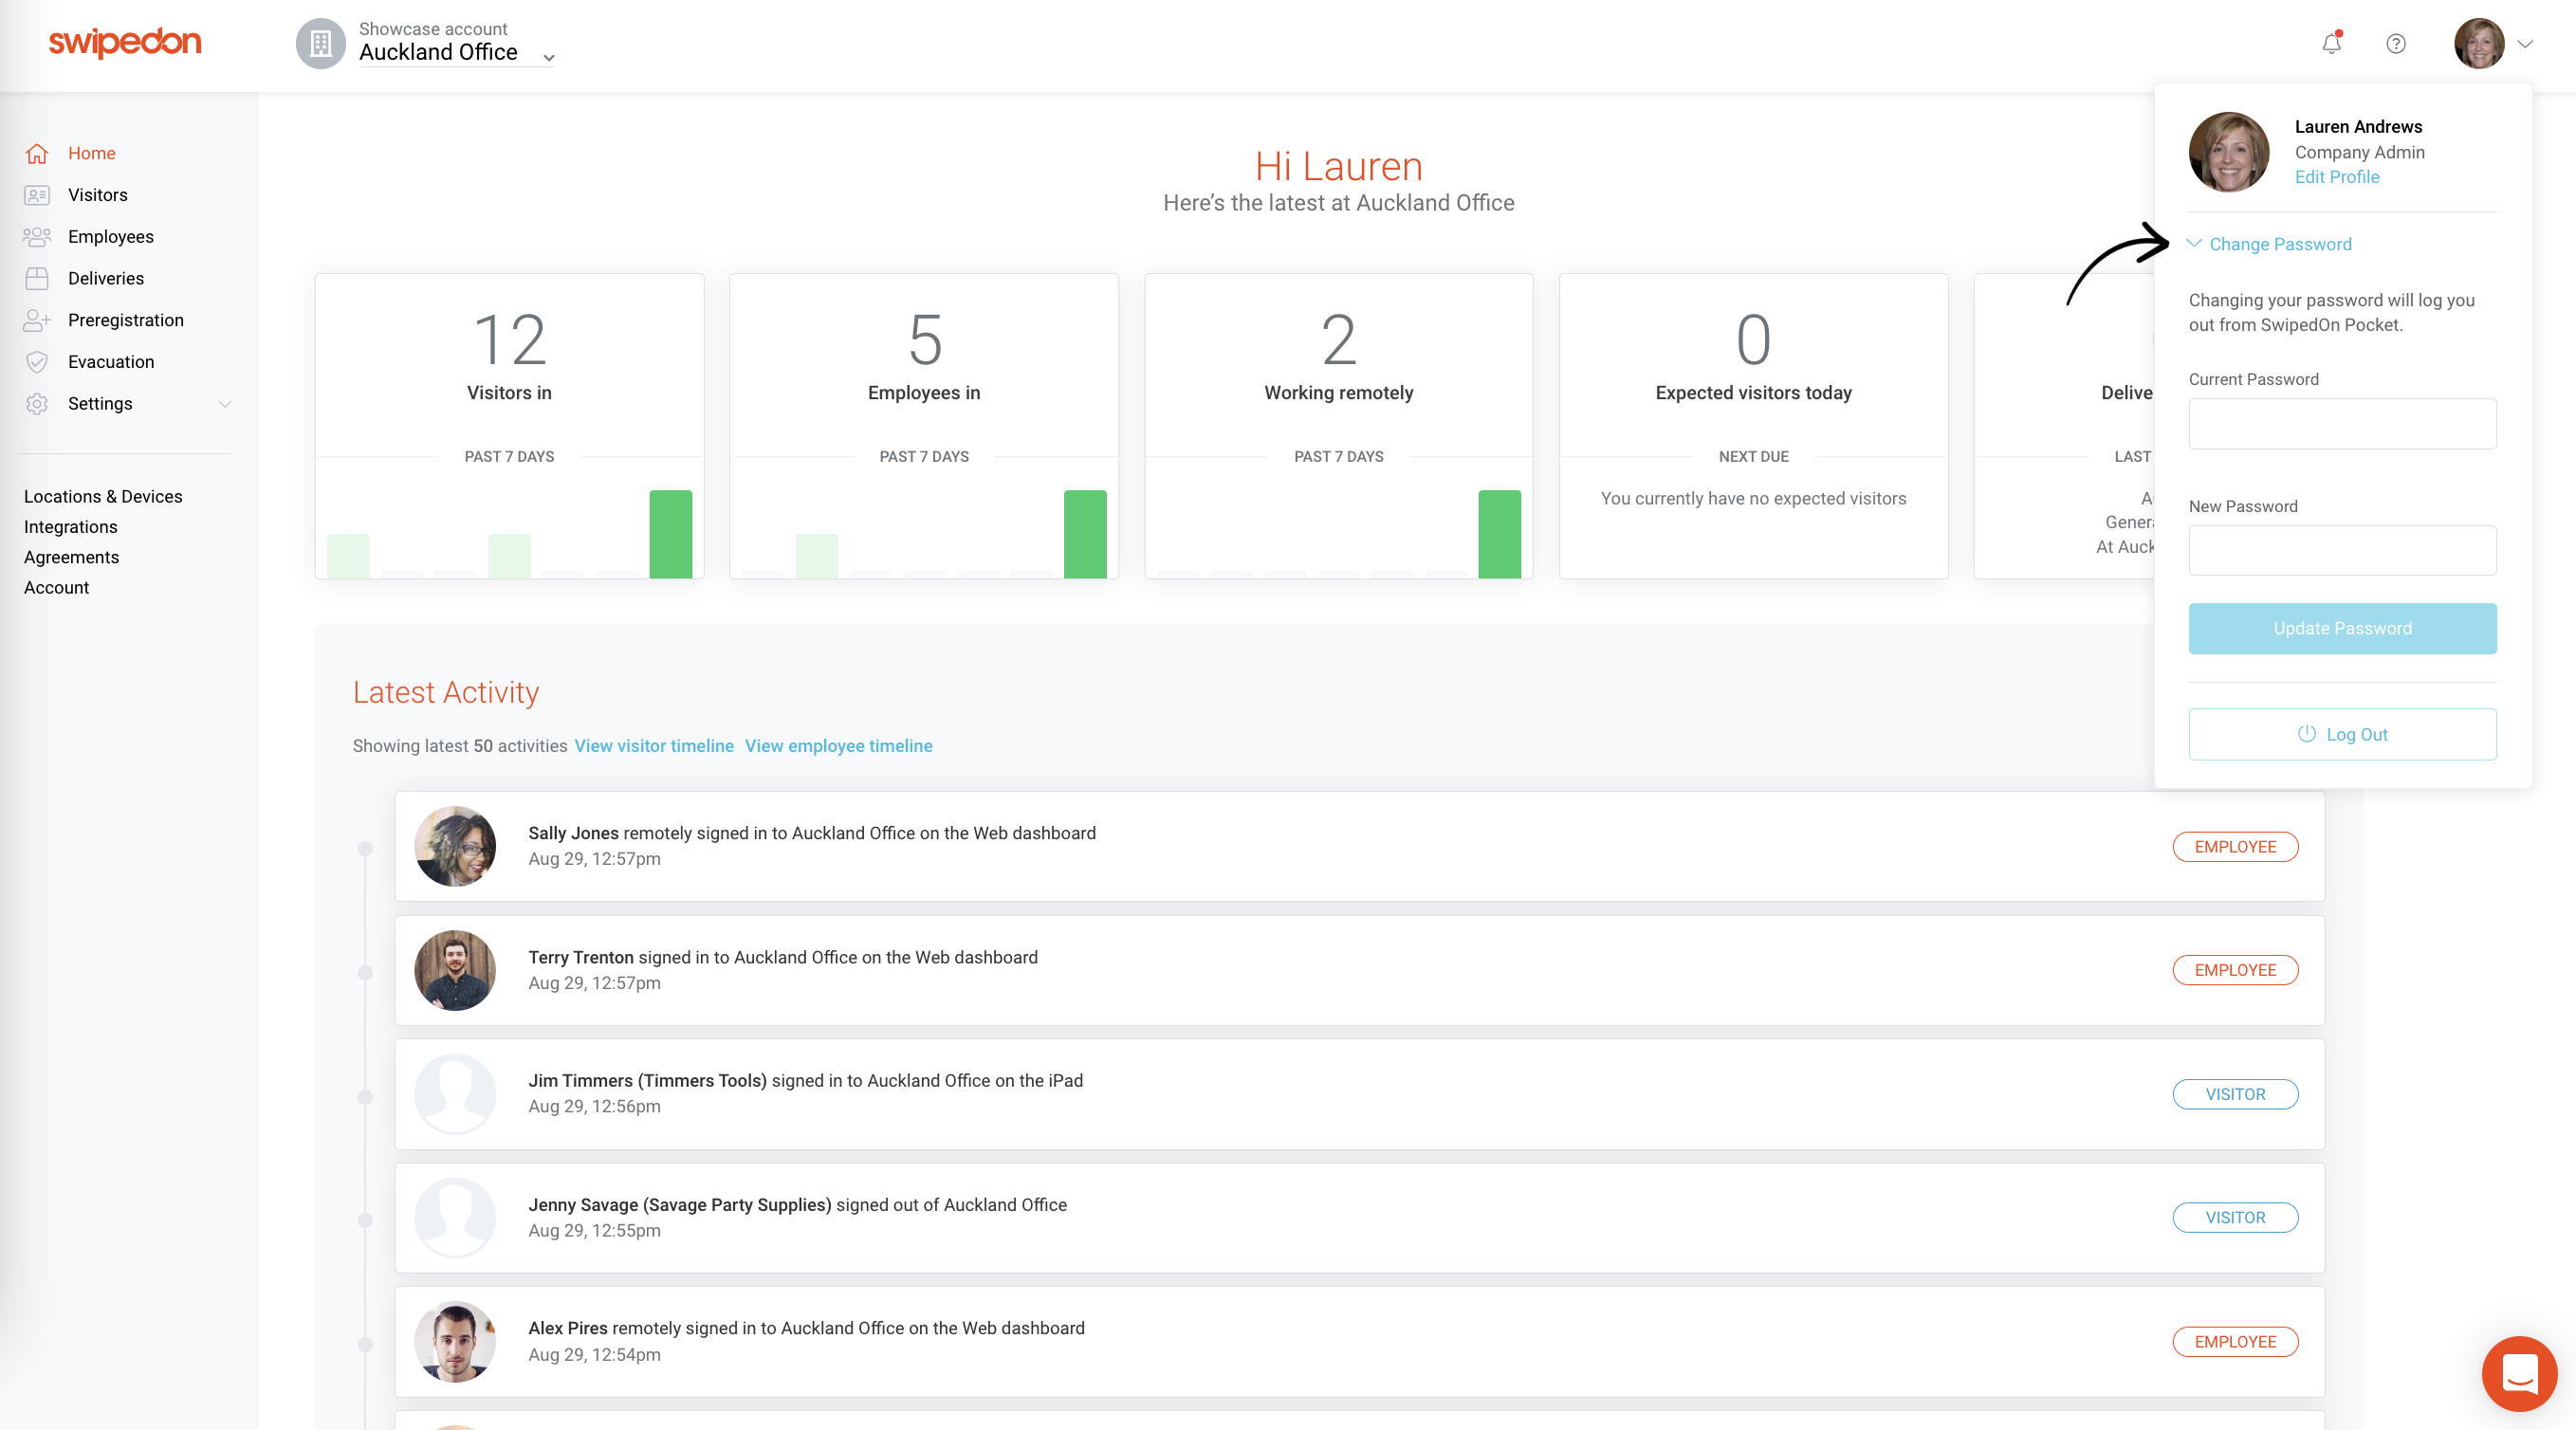Open the 0 Expected visitors today card
This screenshot has height=1430, width=2576.
click(x=1753, y=426)
